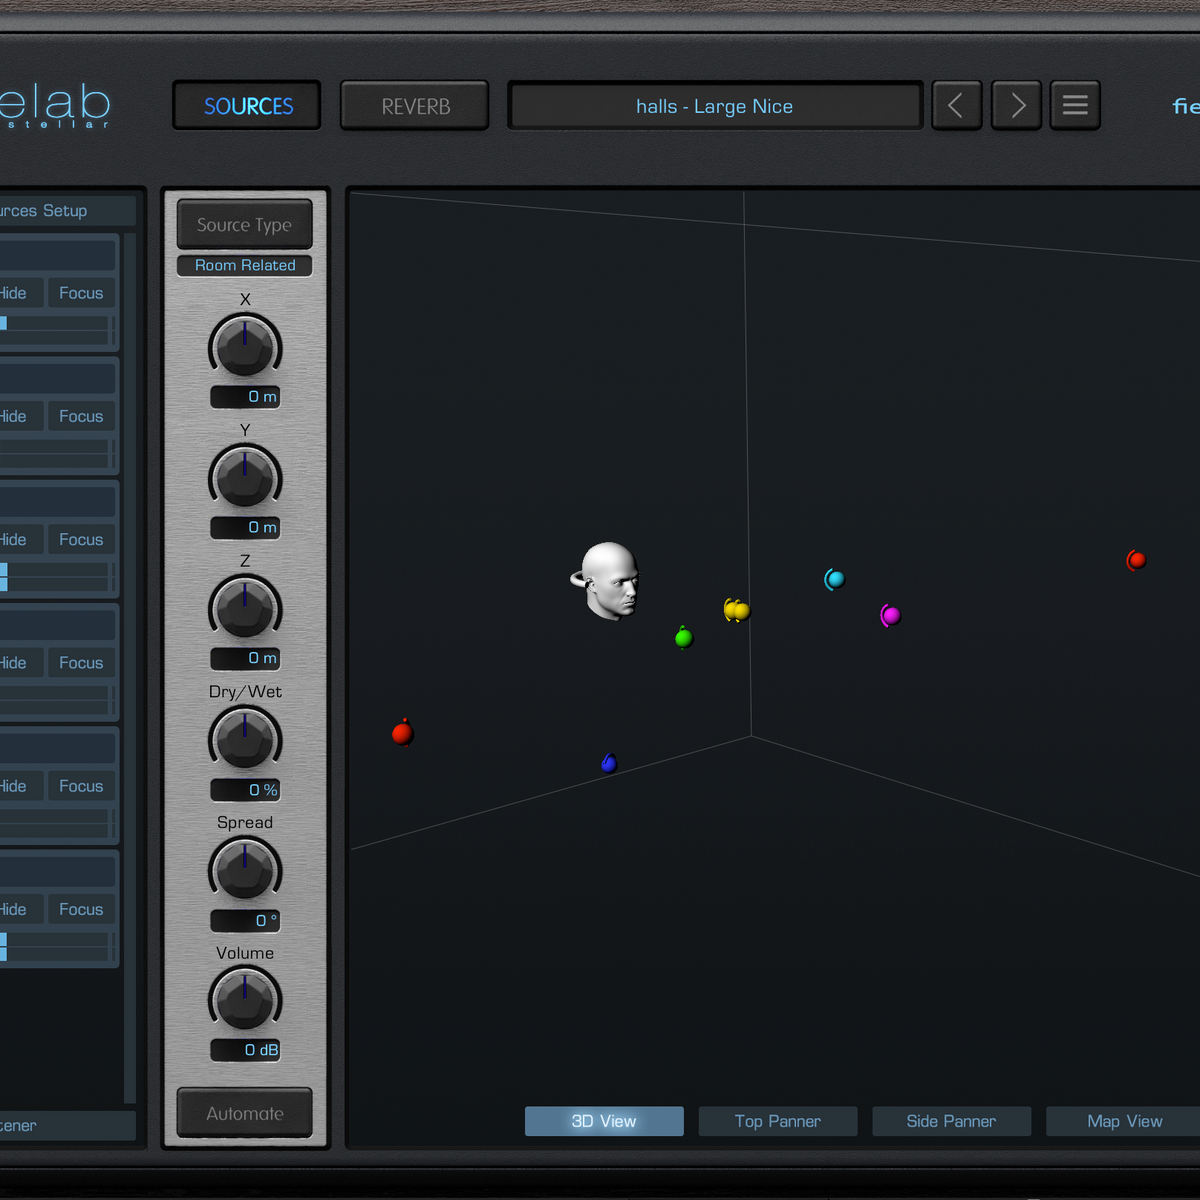Select the blue source sphere
The width and height of the screenshot is (1200, 1200).
click(x=609, y=763)
